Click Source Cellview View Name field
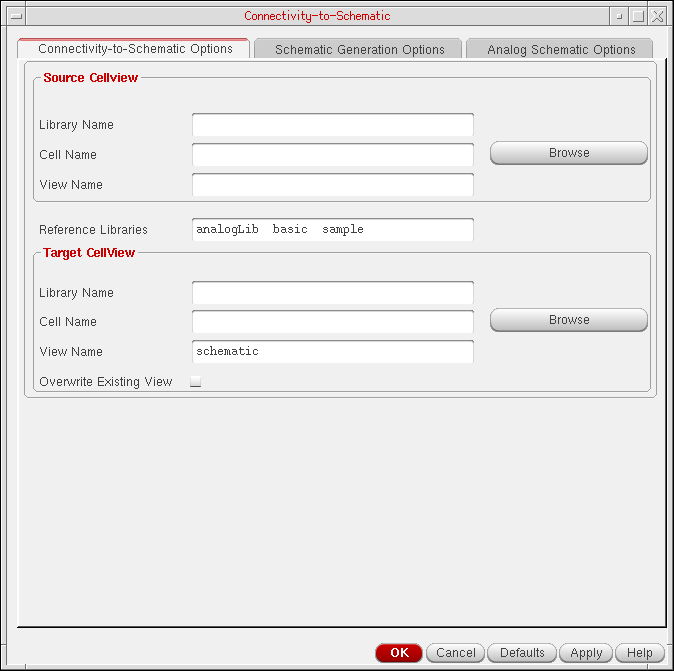Image resolution: width=674 pixels, height=671 pixels. (x=333, y=185)
